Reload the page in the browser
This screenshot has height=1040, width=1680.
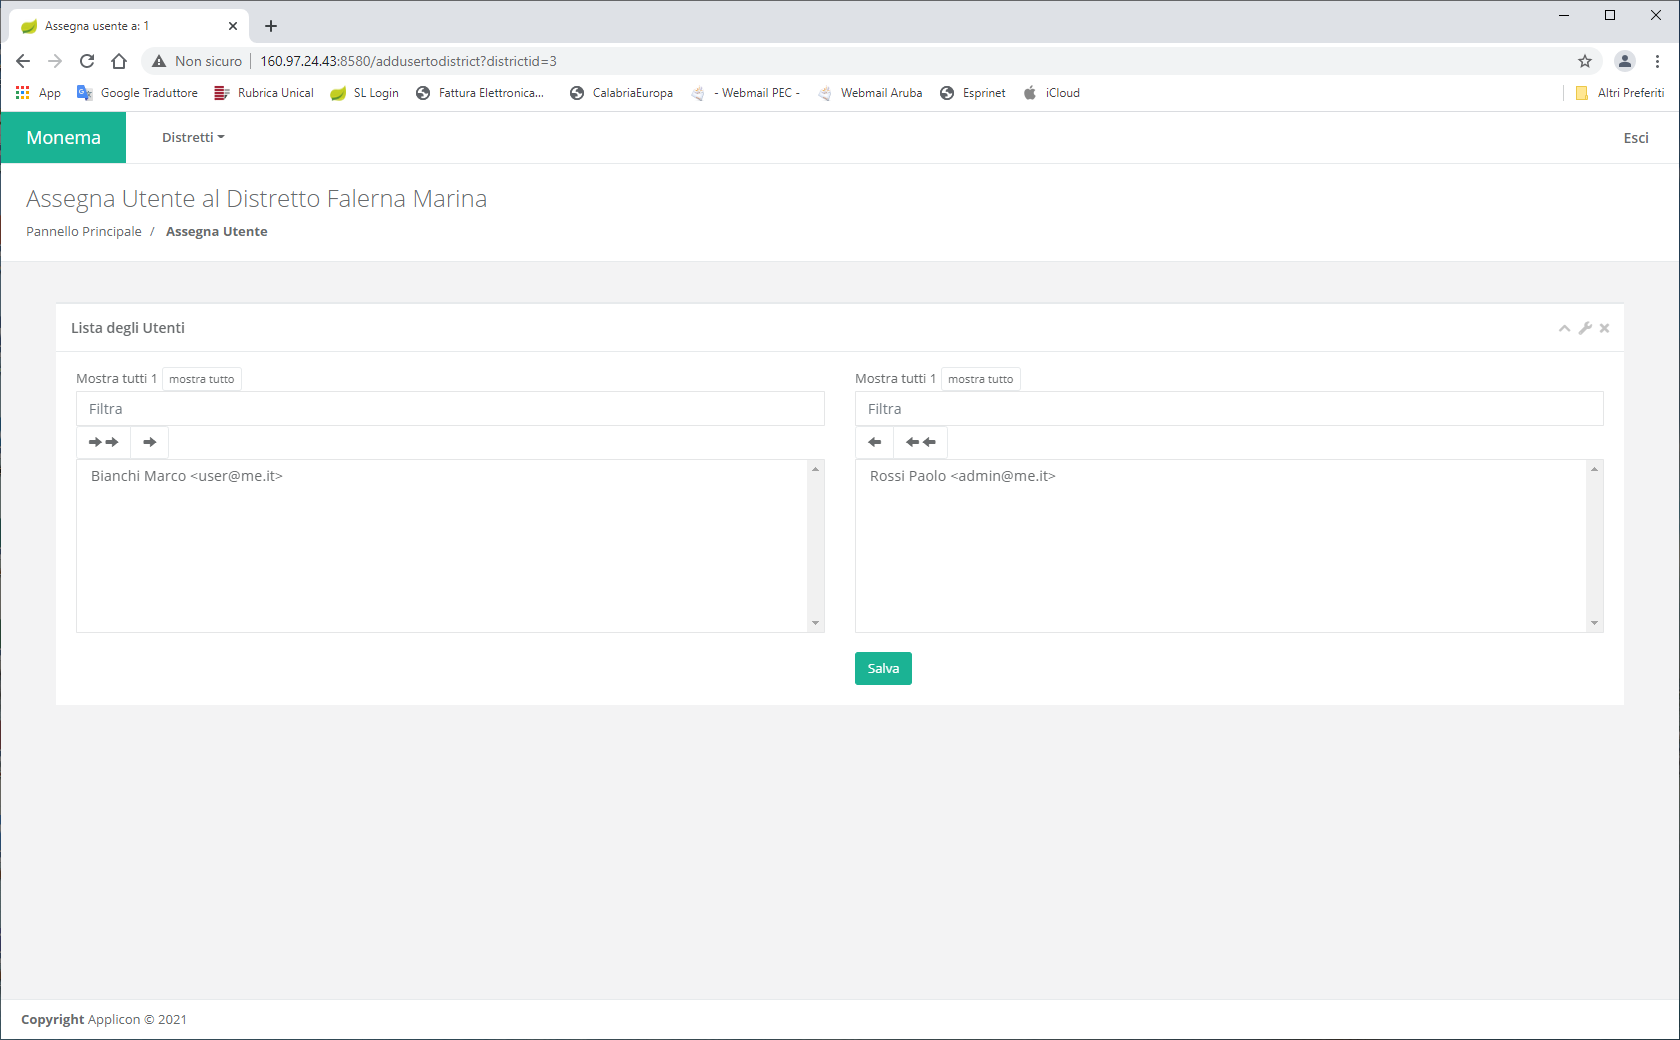(x=87, y=61)
